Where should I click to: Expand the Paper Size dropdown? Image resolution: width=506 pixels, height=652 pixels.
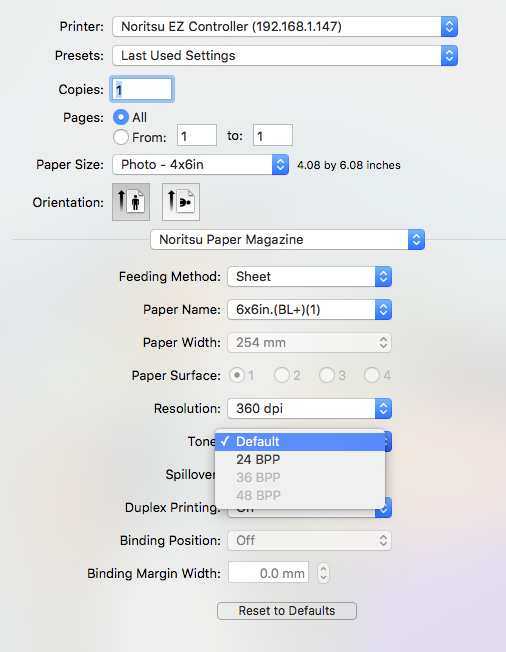200,165
